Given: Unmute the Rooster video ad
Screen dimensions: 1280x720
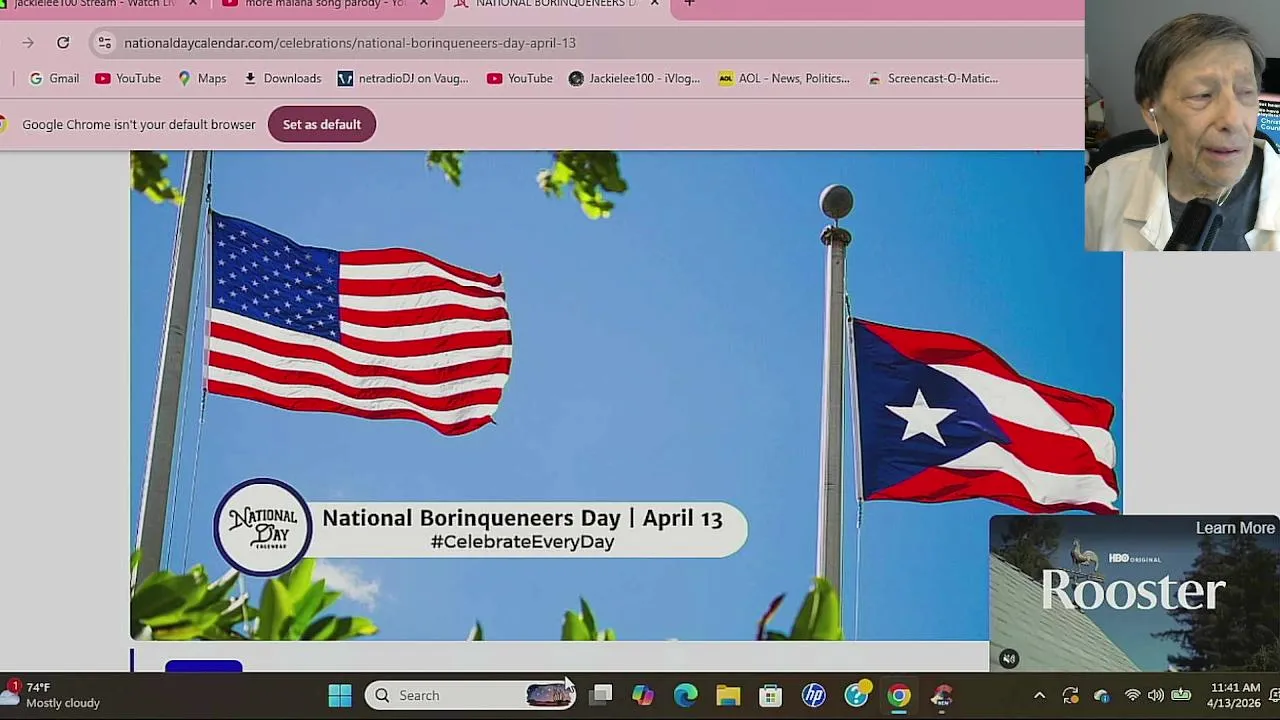Looking at the screenshot, I should (x=1009, y=659).
